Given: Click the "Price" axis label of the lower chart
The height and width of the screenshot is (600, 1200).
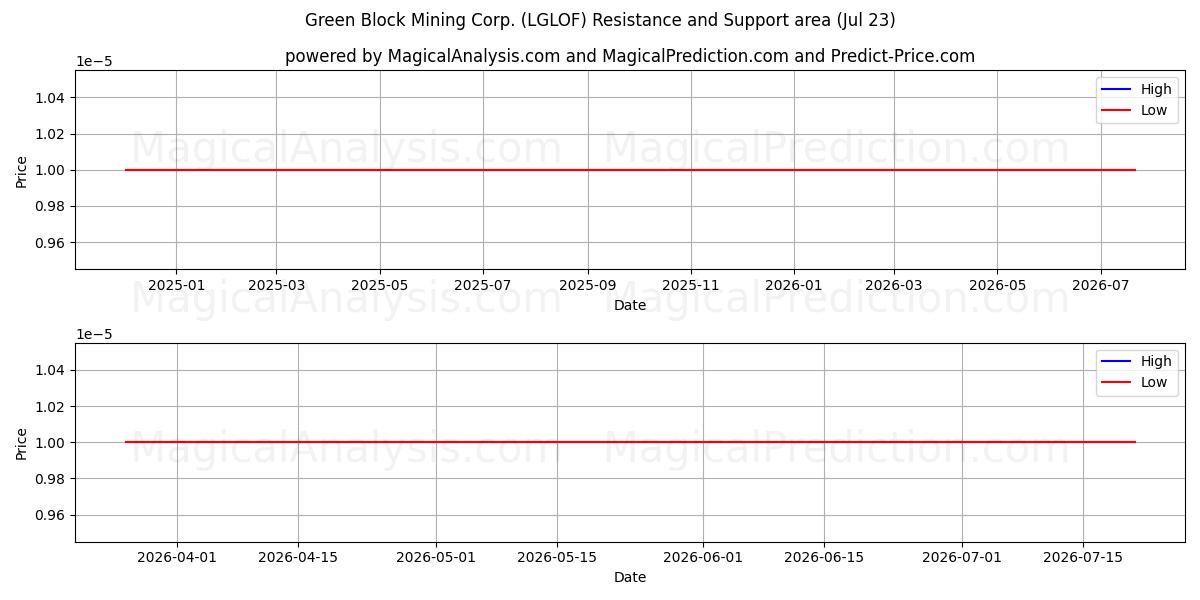Looking at the screenshot, I should pyautogui.click(x=22, y=443).
